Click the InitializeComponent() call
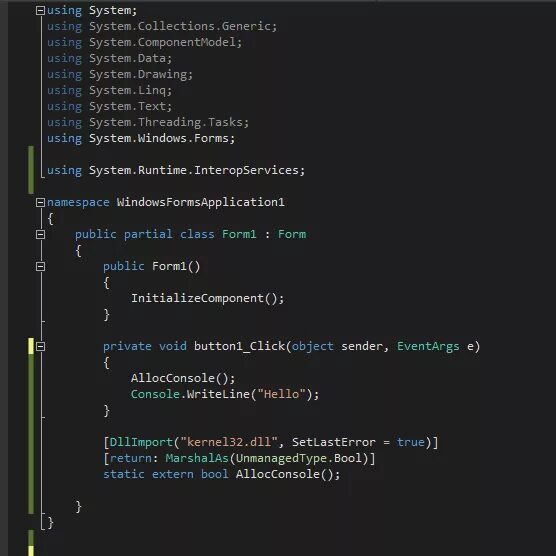 pyautogui.click(x=208, y=299)
